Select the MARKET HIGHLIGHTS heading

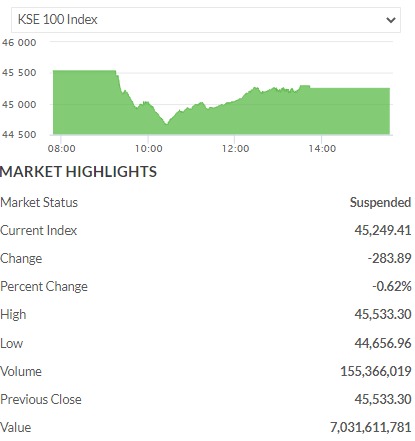[x=78, y=172]
